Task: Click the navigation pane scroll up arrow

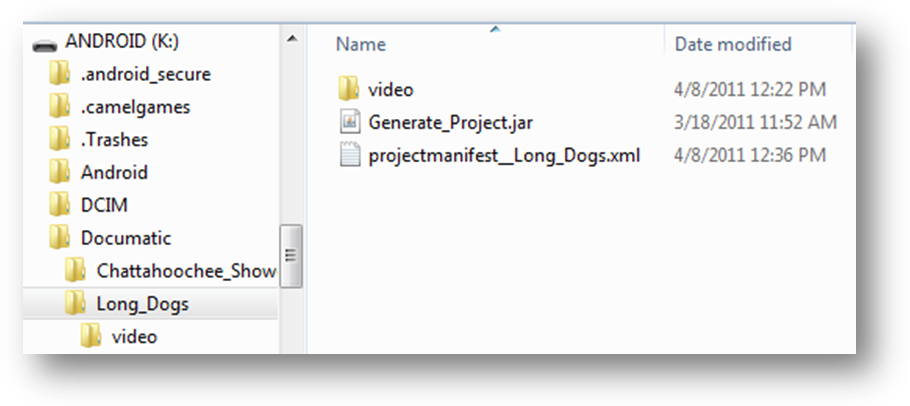Action: tap(292, 40)
